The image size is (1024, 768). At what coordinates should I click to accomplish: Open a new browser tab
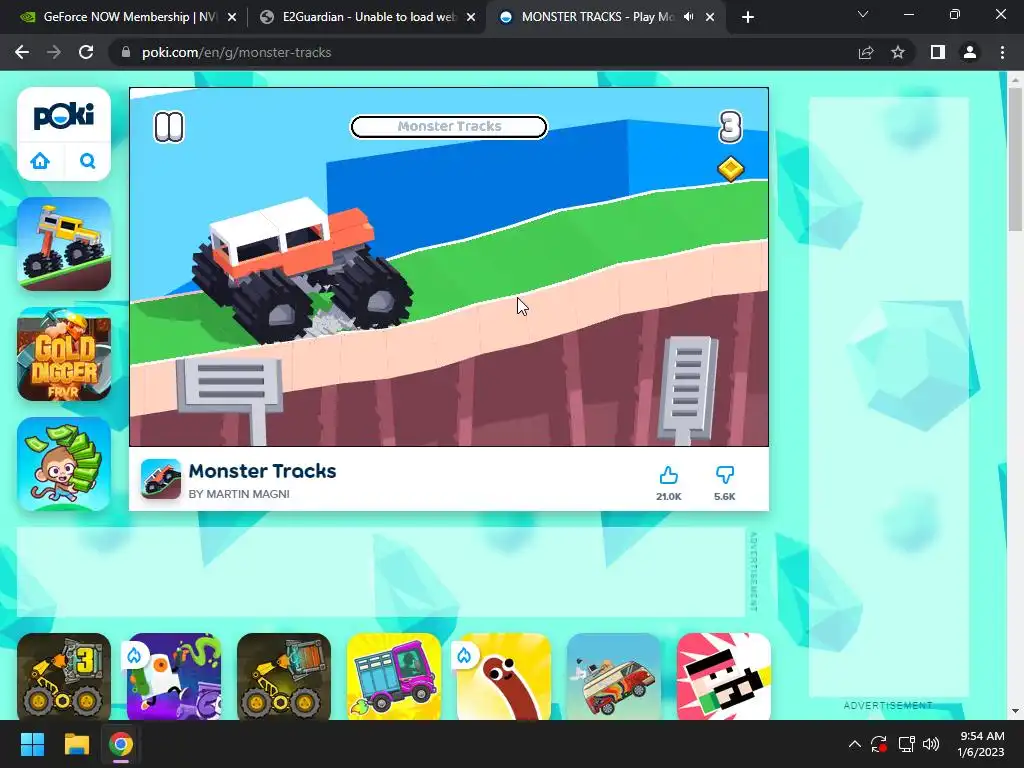click(x=748, y=18)
